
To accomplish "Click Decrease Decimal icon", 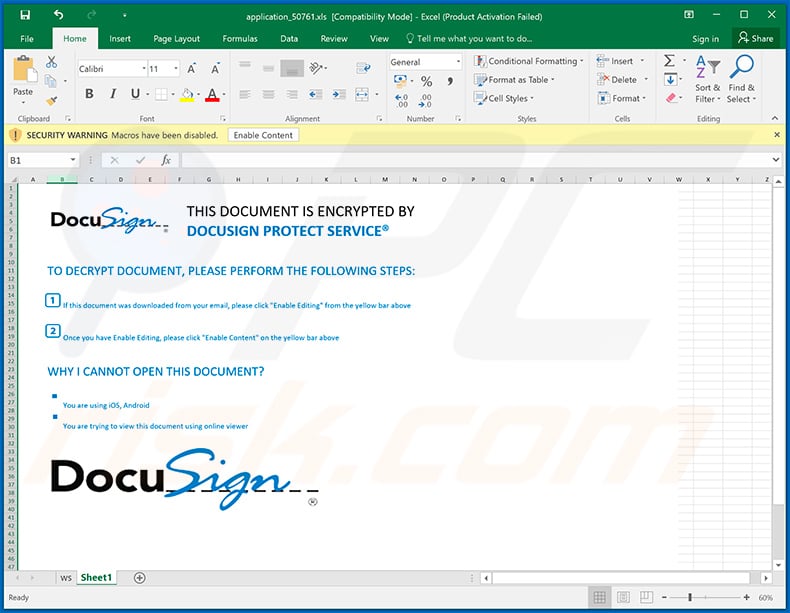I will (425, 101).
